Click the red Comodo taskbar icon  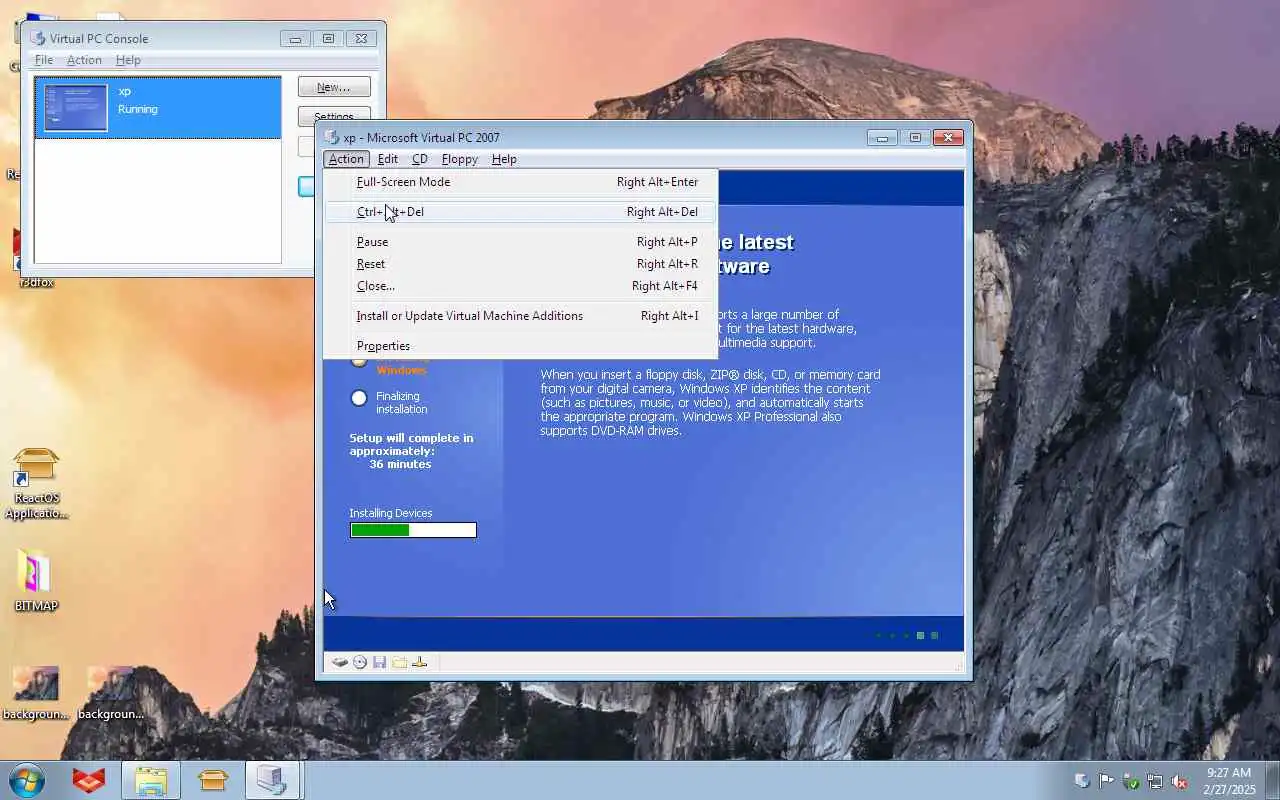click(x=89, y=780)
